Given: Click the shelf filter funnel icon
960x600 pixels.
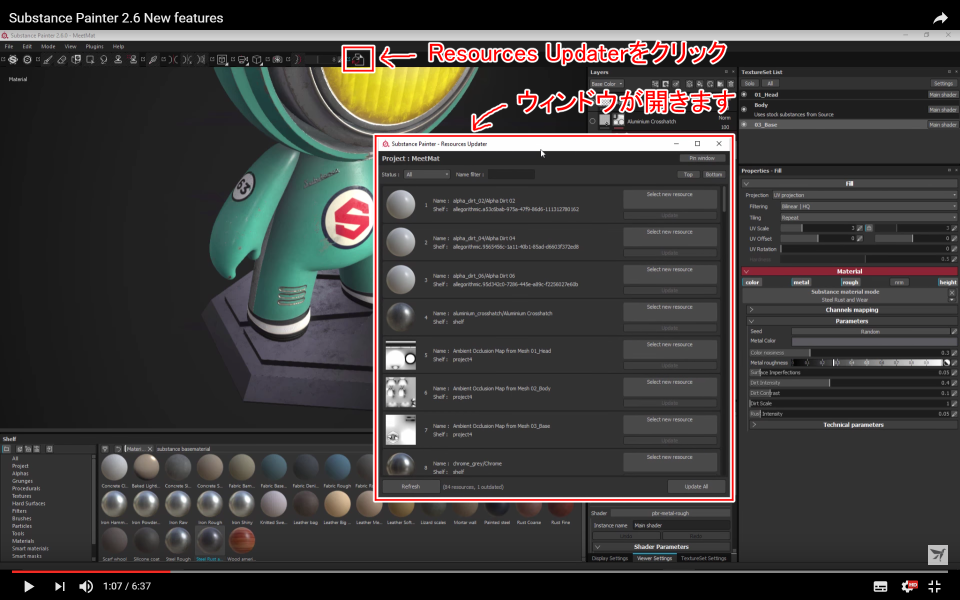Looking at the screenshot, I should [105, 449].
